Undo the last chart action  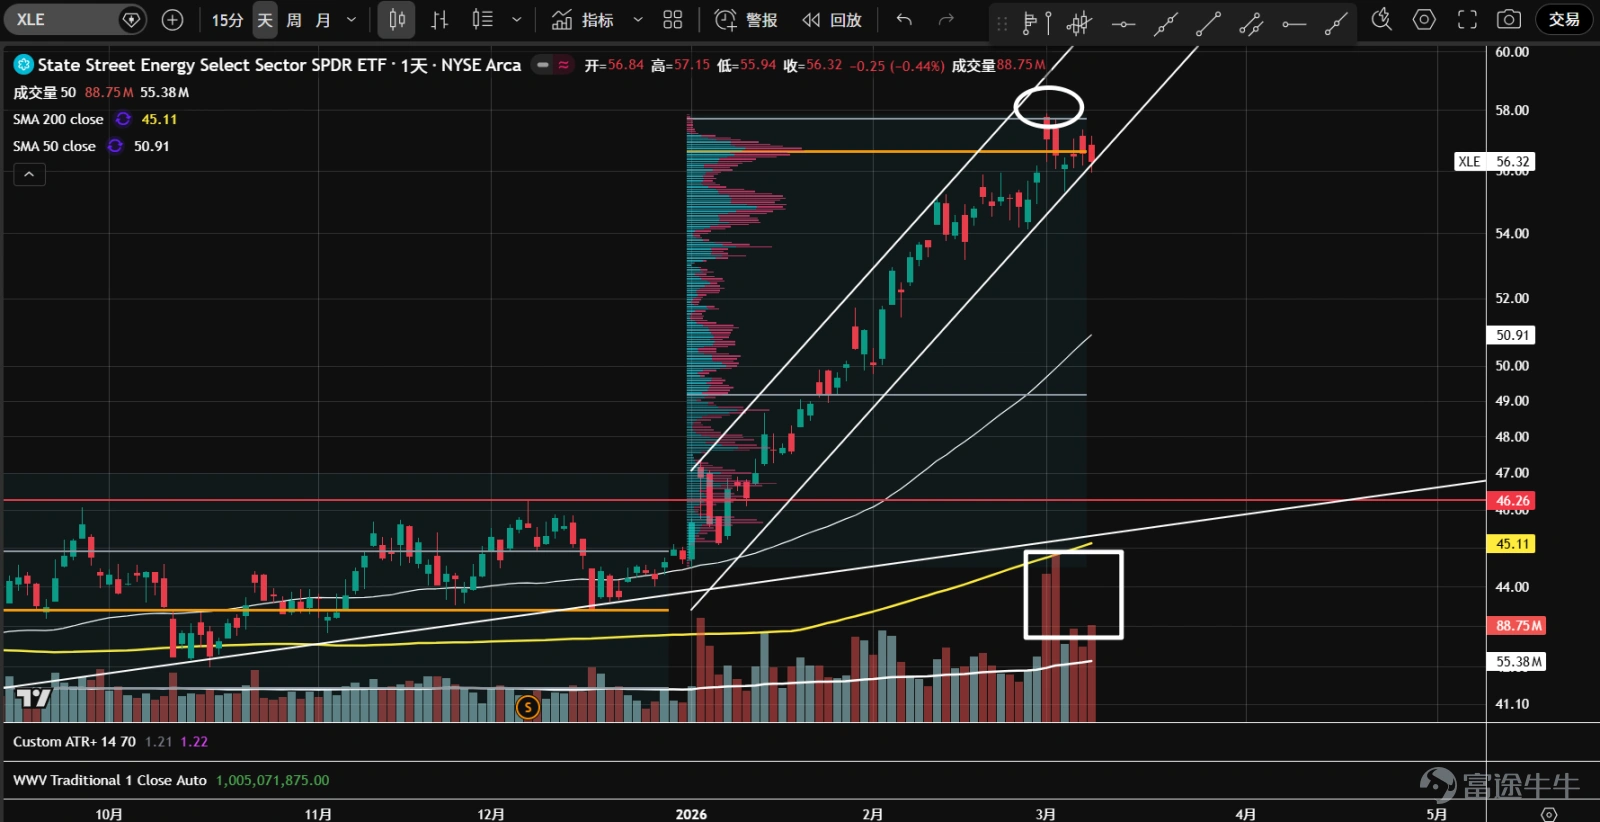[904, 20]
